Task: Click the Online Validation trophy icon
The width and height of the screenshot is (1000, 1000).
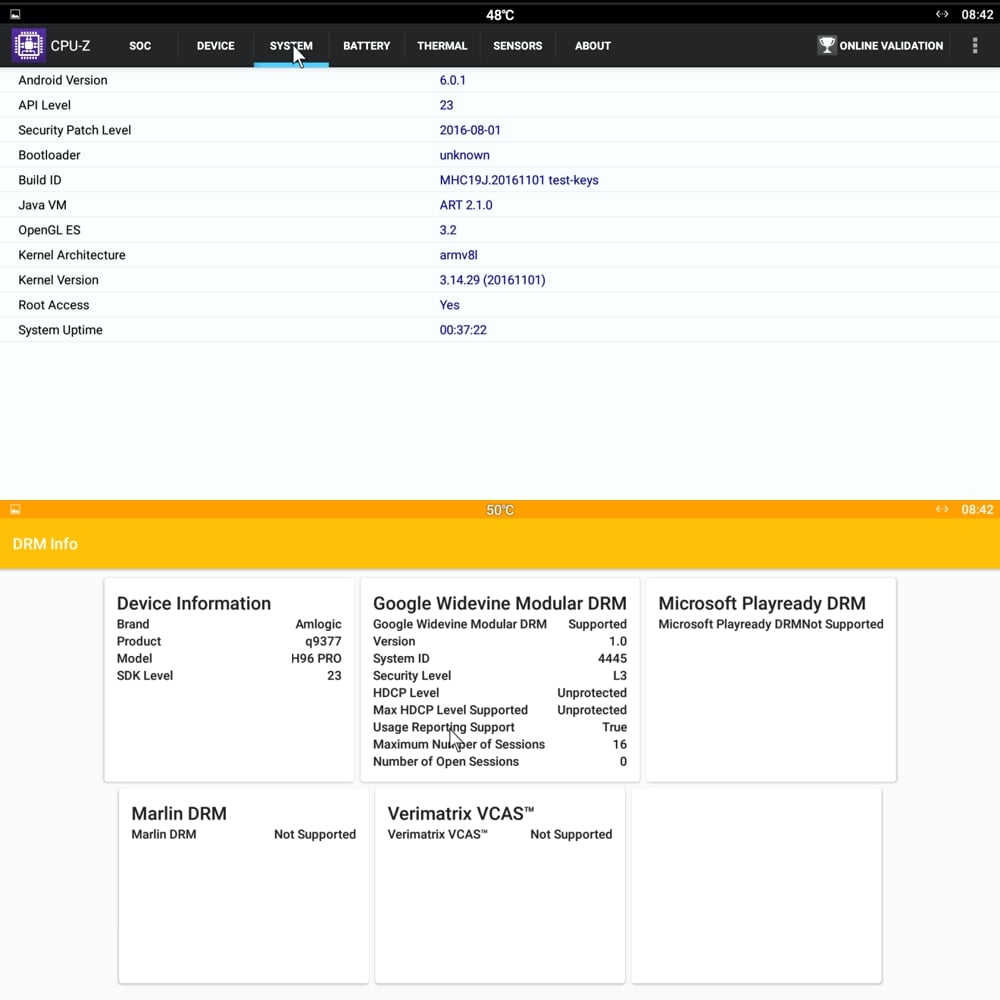Action: (827, 45)
